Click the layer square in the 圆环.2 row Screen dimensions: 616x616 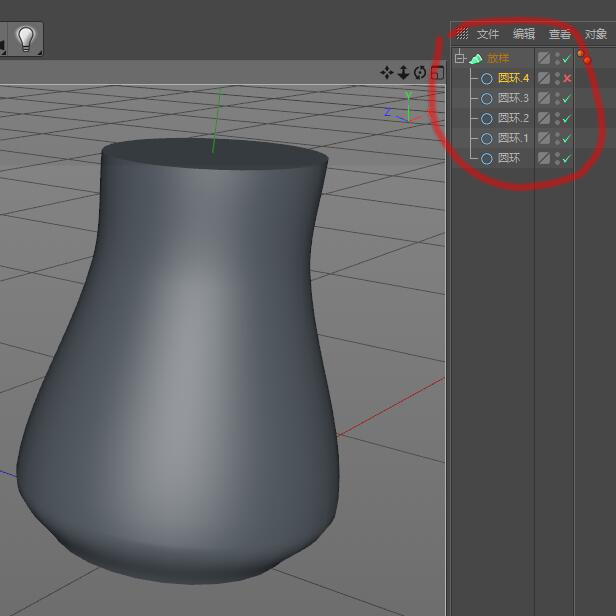coord(544,118)
